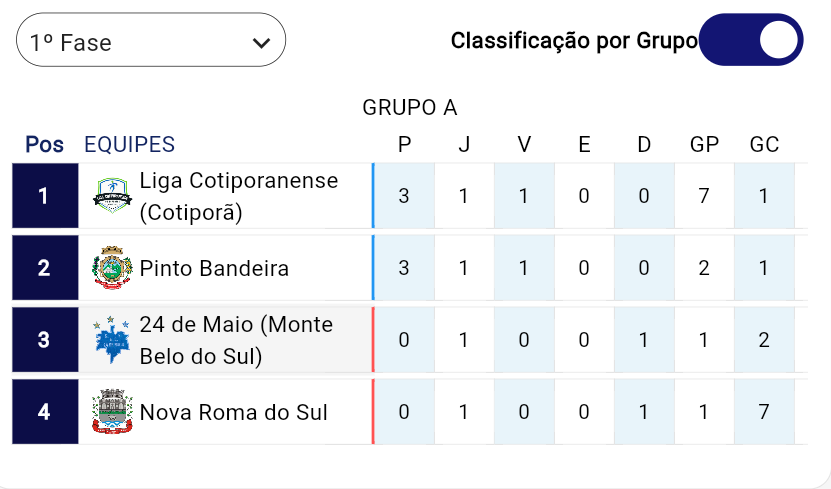Screen dimensions: 831x489
Task: Click the Nova Roma do Sul crest
Action: click(112, 412)
